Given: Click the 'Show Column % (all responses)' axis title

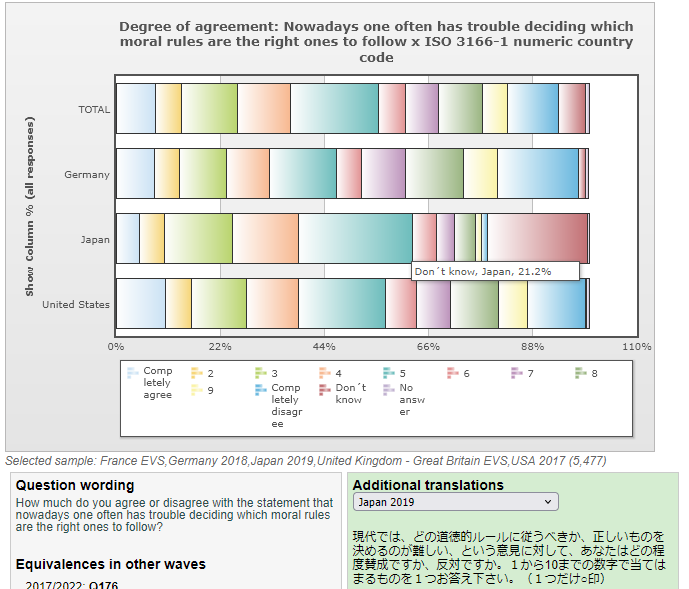Looking at the screenshot, I should point(29,206).
